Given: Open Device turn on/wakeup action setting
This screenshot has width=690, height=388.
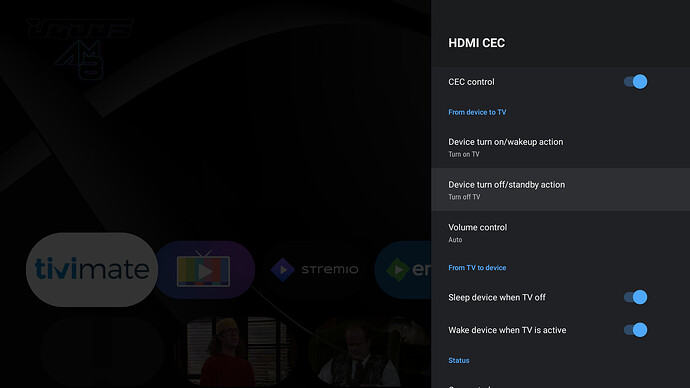Looking at the screenshot, I should point(561,147).
